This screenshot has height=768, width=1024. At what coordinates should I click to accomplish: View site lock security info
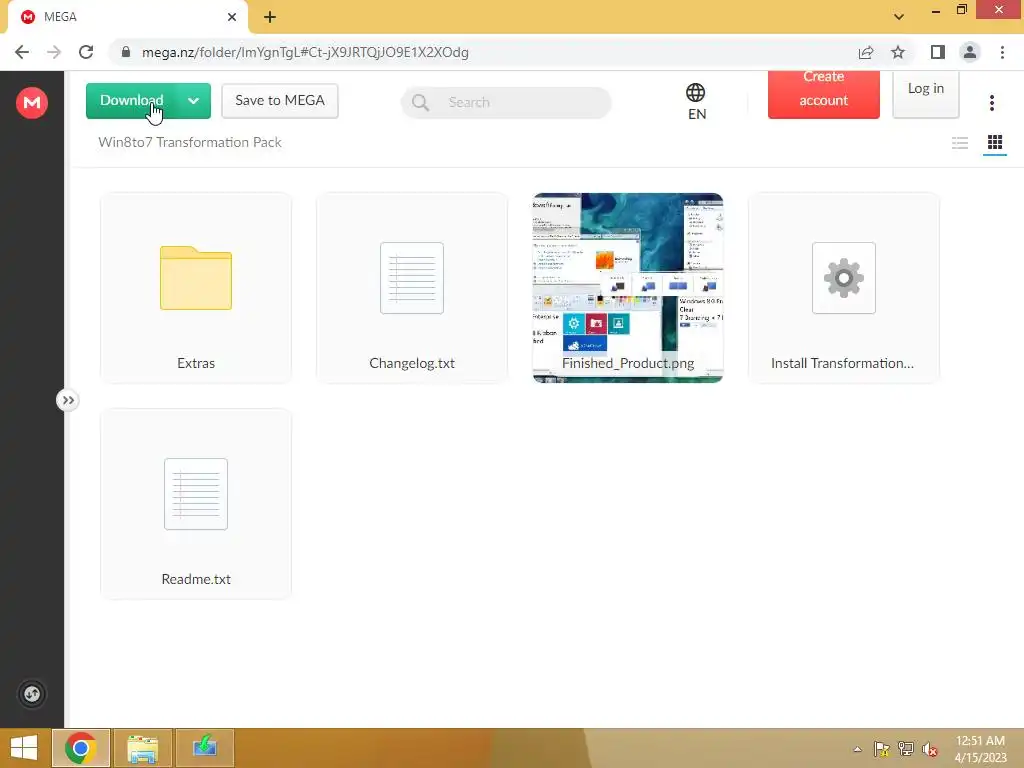(x=126, y=52)
